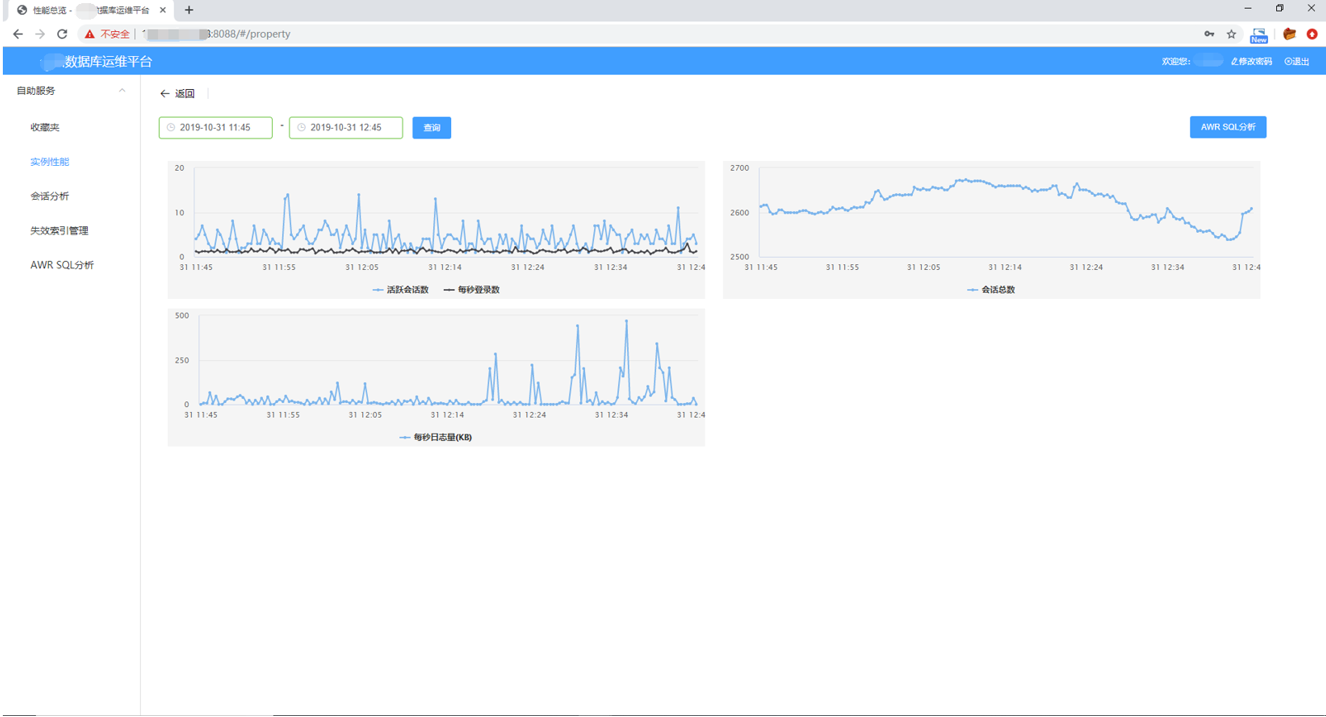Click 退出 to log out

[x=1297, y=62]
